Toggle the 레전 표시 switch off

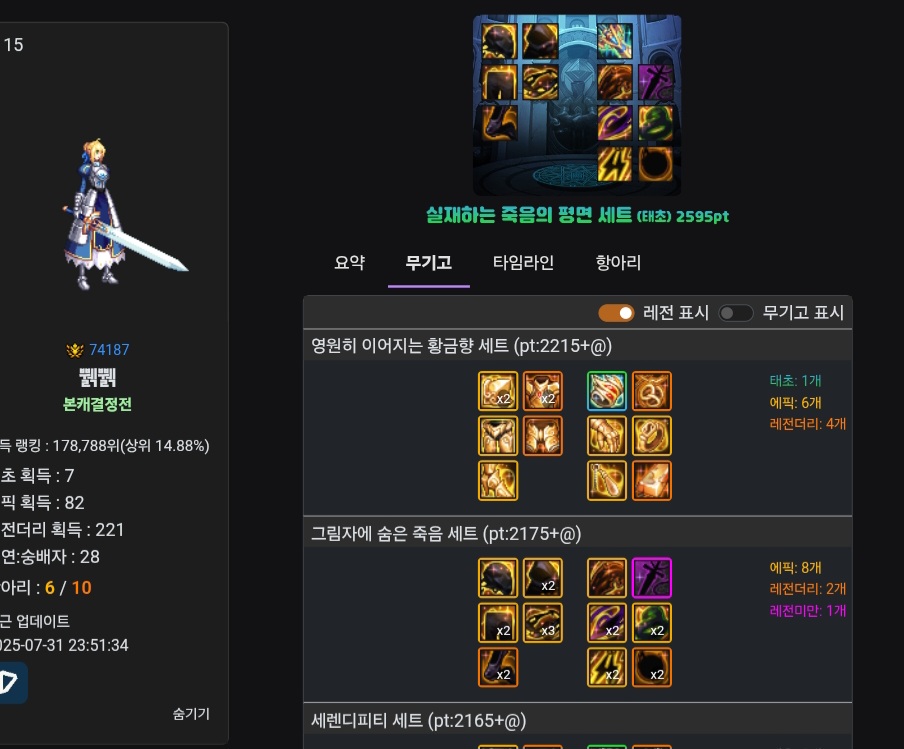click(616, 313)
